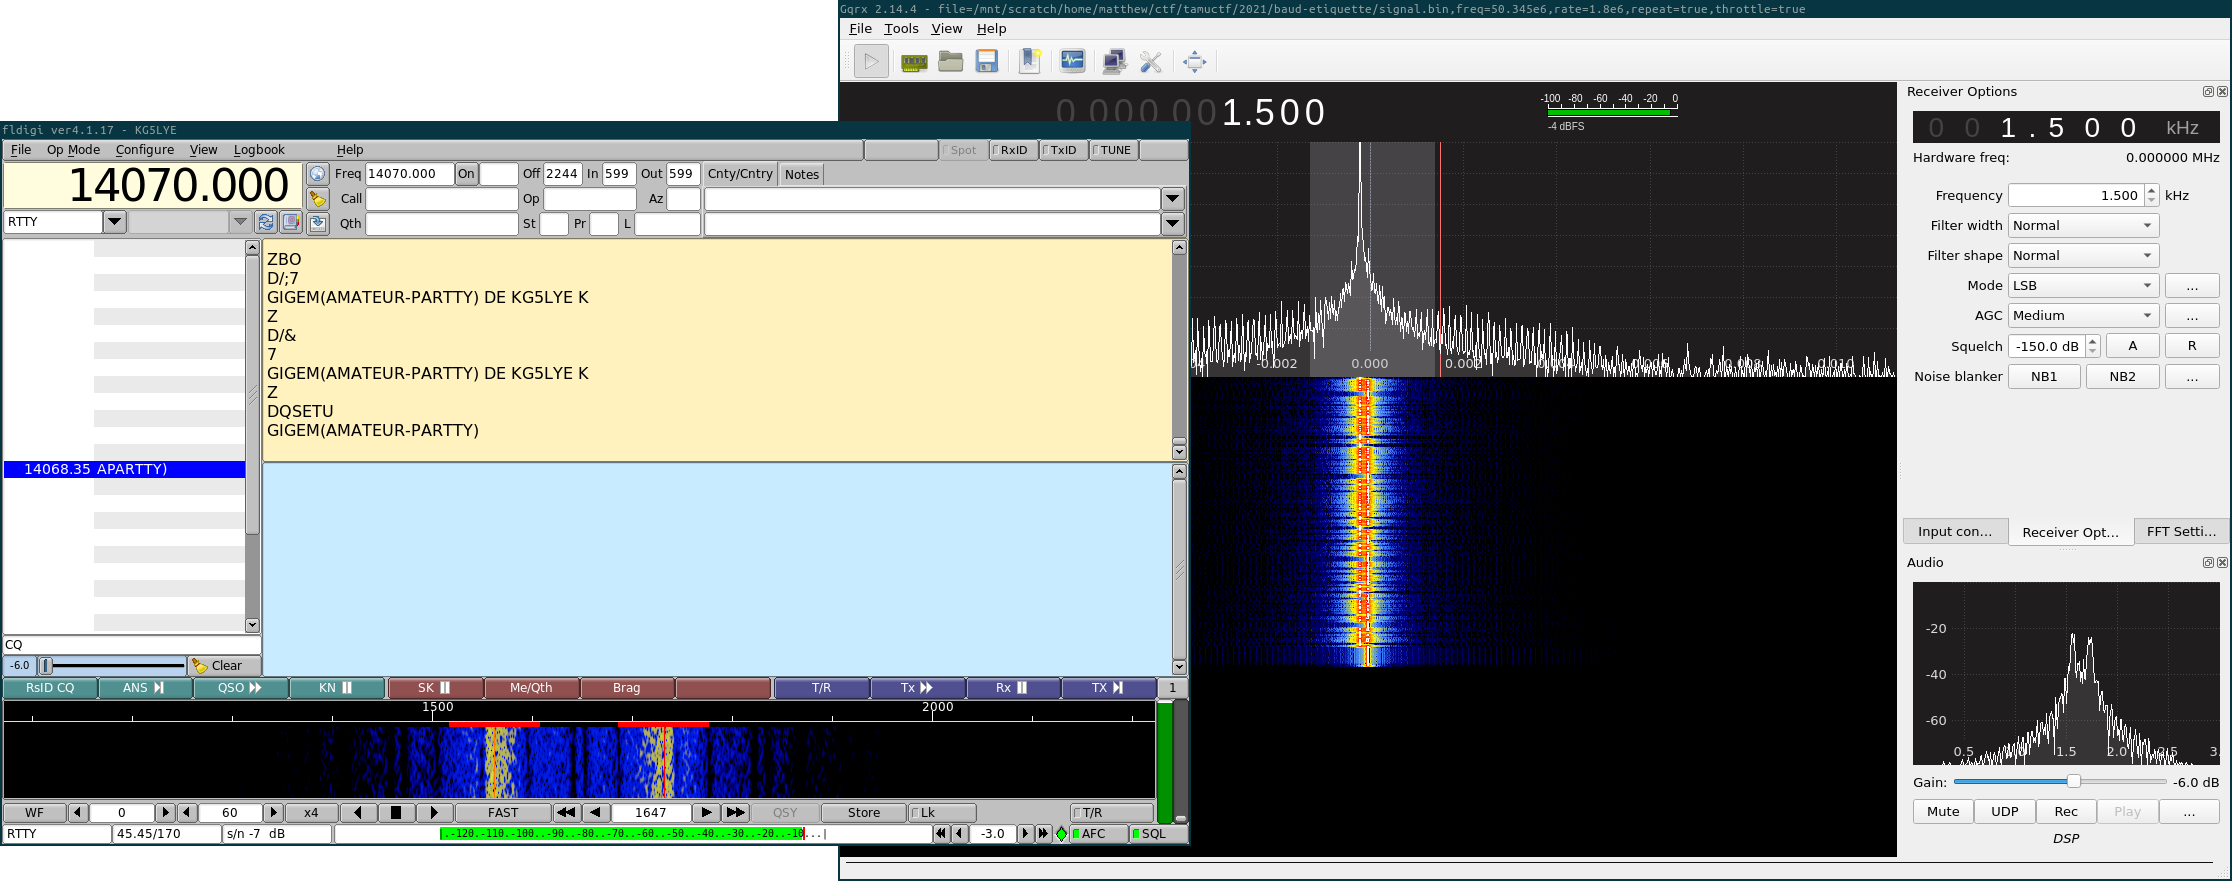Viewport: 2232px width, 881px height.
Task: Switch to Gqrx Input controls tab
Action: 1955,532
